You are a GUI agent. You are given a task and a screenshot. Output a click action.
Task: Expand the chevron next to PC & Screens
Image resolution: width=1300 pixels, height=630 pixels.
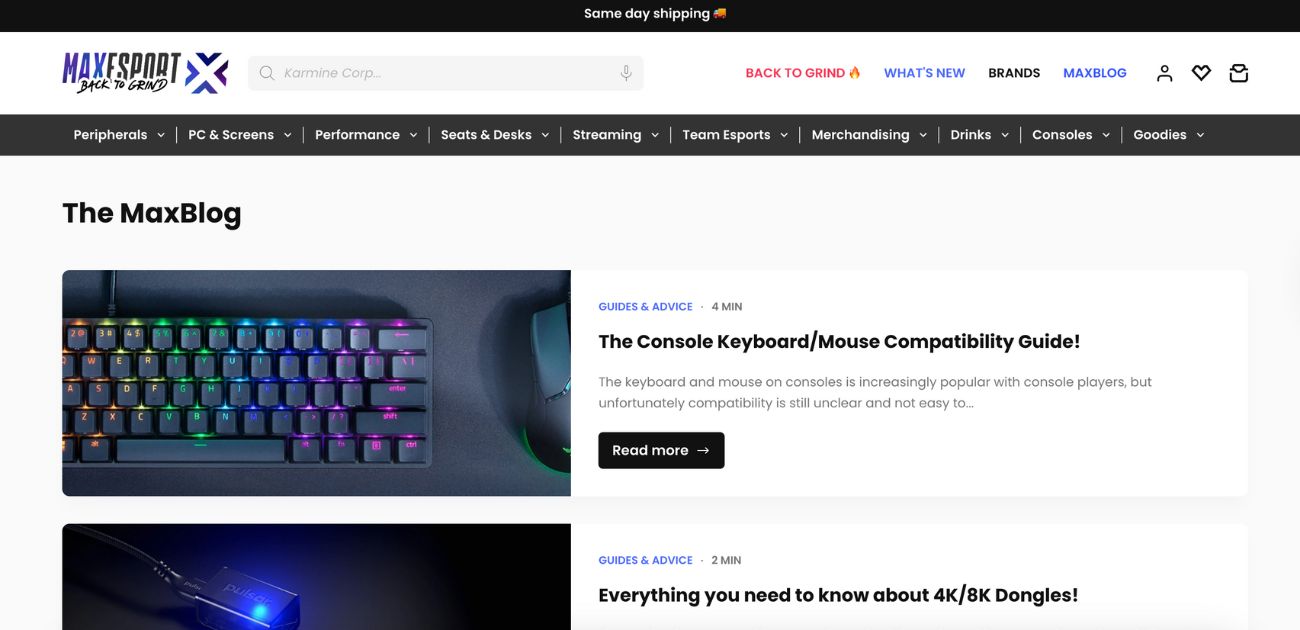coord(287,135)
